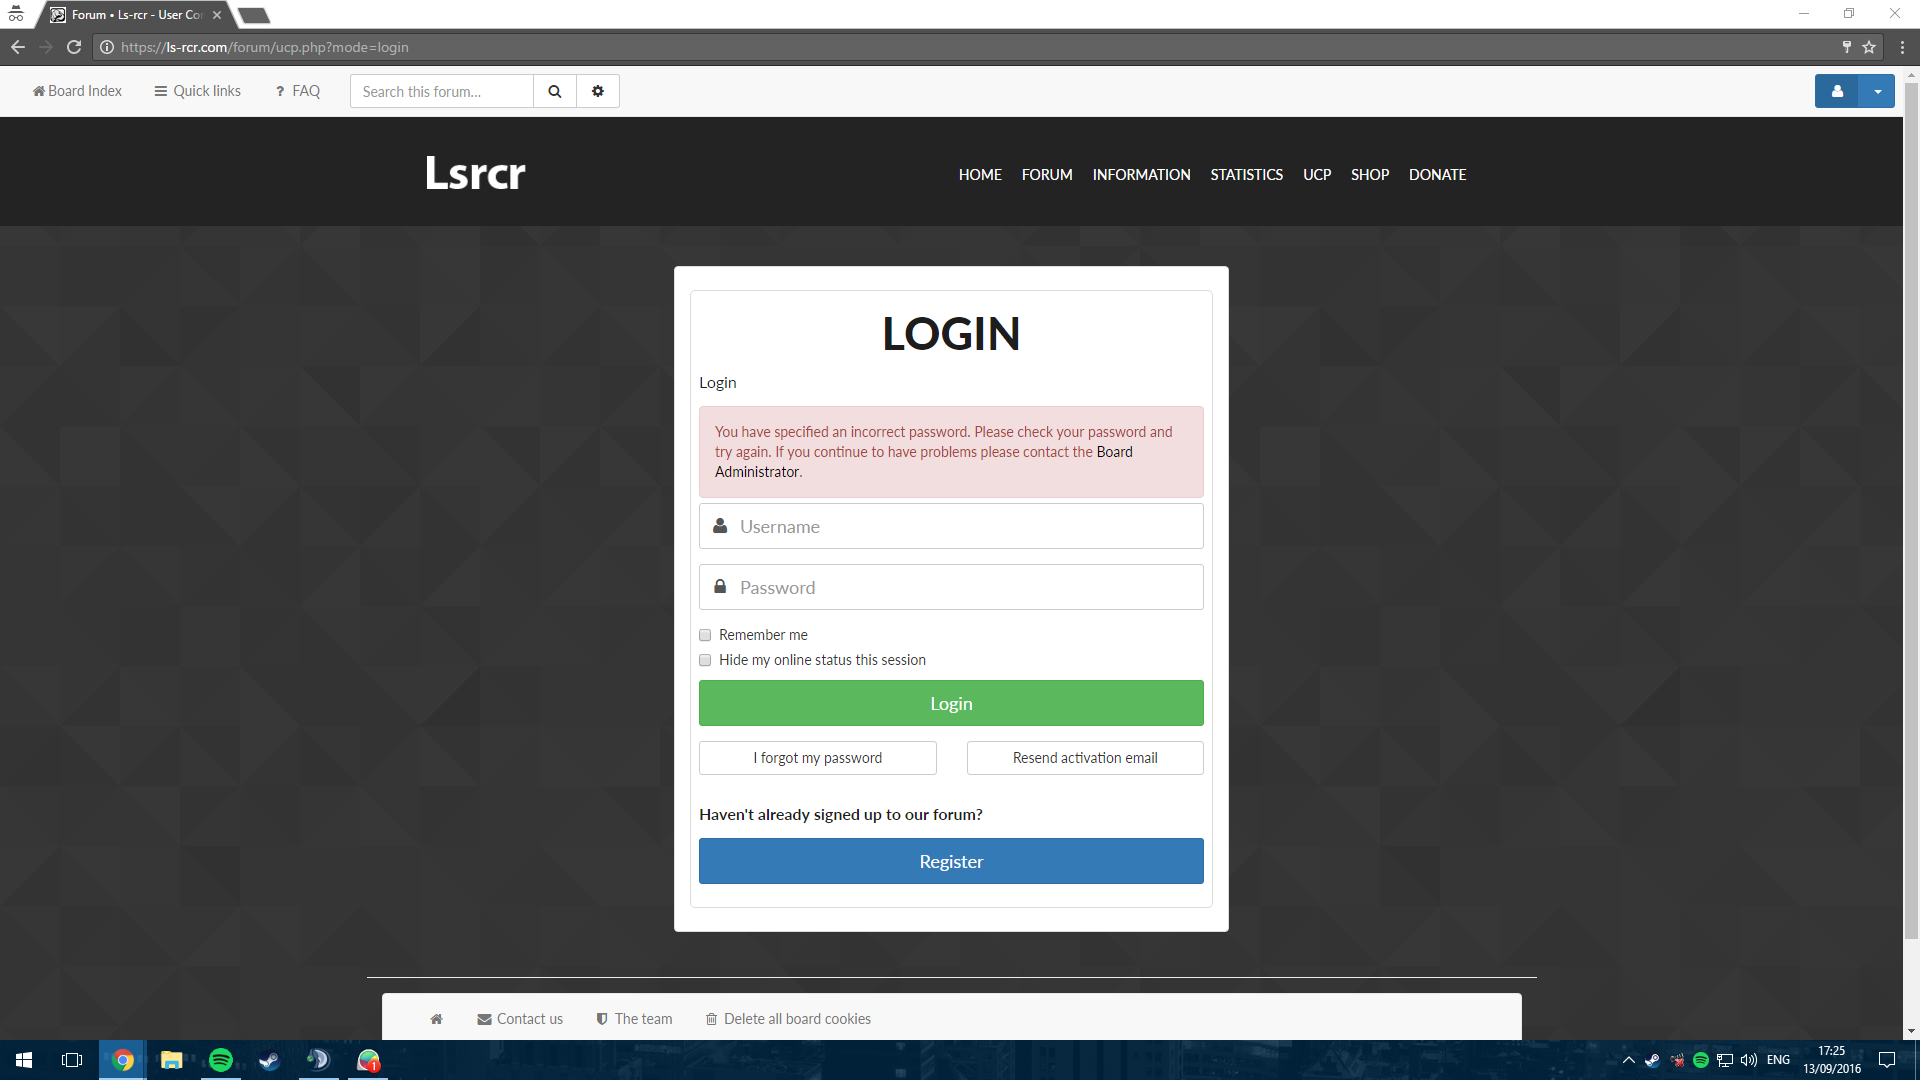Enable the Remember me checkbox
This screenshot has height=1080, width=1920.
point(705,635)
